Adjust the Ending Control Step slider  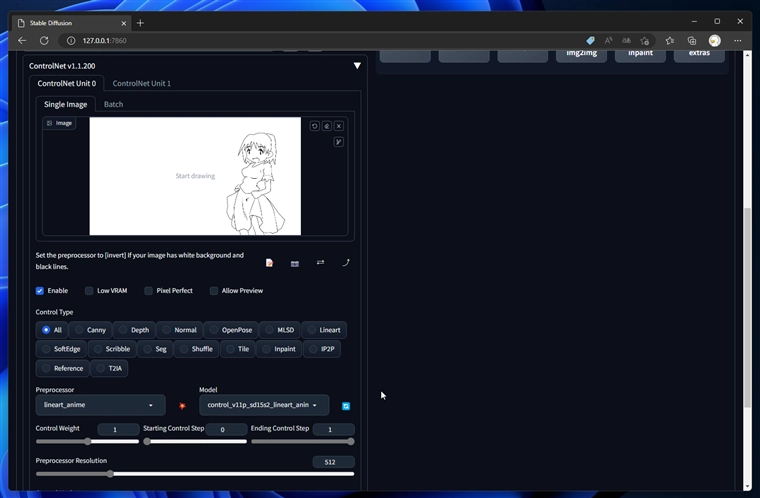tap(302, 442)
